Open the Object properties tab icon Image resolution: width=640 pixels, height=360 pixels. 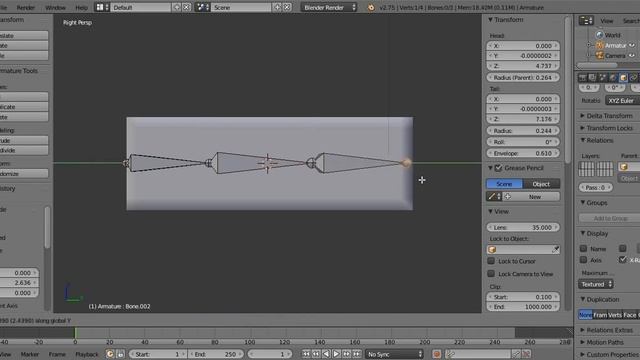(623, 78)
